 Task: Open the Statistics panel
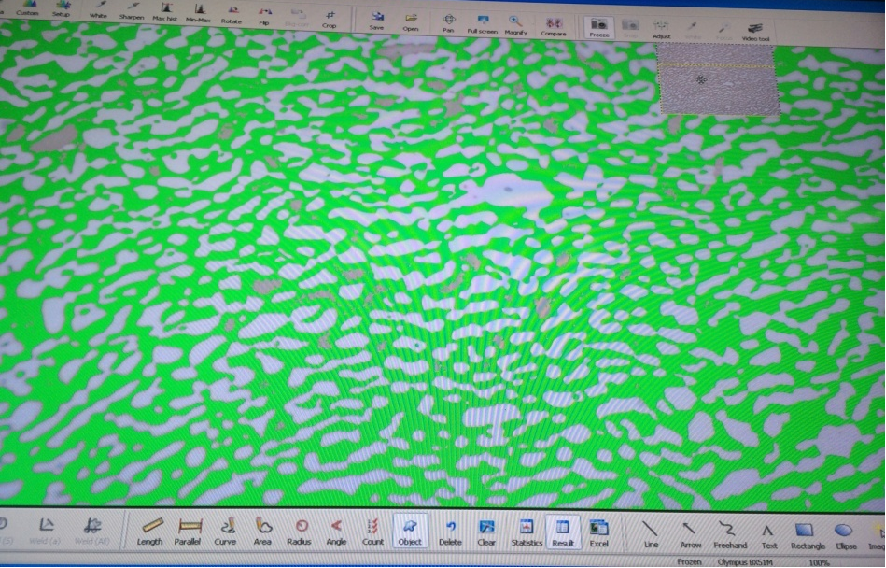(x=527, y=530)
